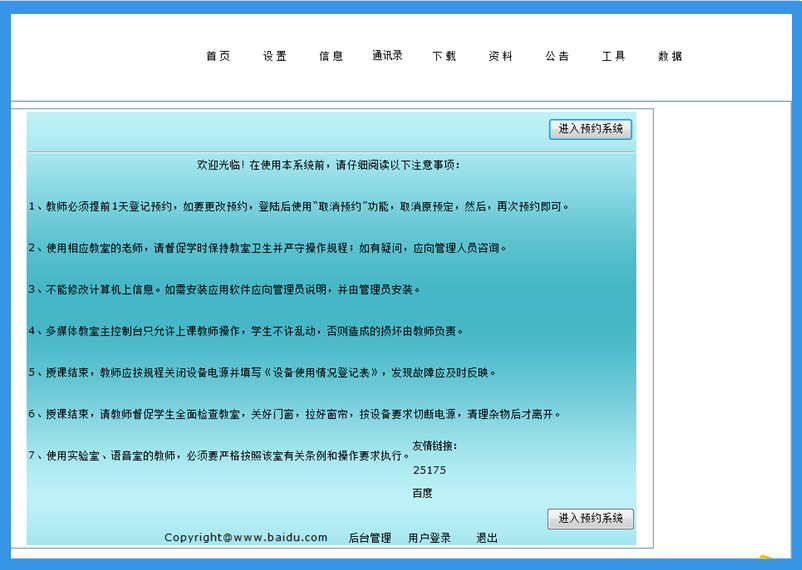Open the 首页 menu item
Image resolution: width=802 pixels, height=570 pixels.
[218, 56]
